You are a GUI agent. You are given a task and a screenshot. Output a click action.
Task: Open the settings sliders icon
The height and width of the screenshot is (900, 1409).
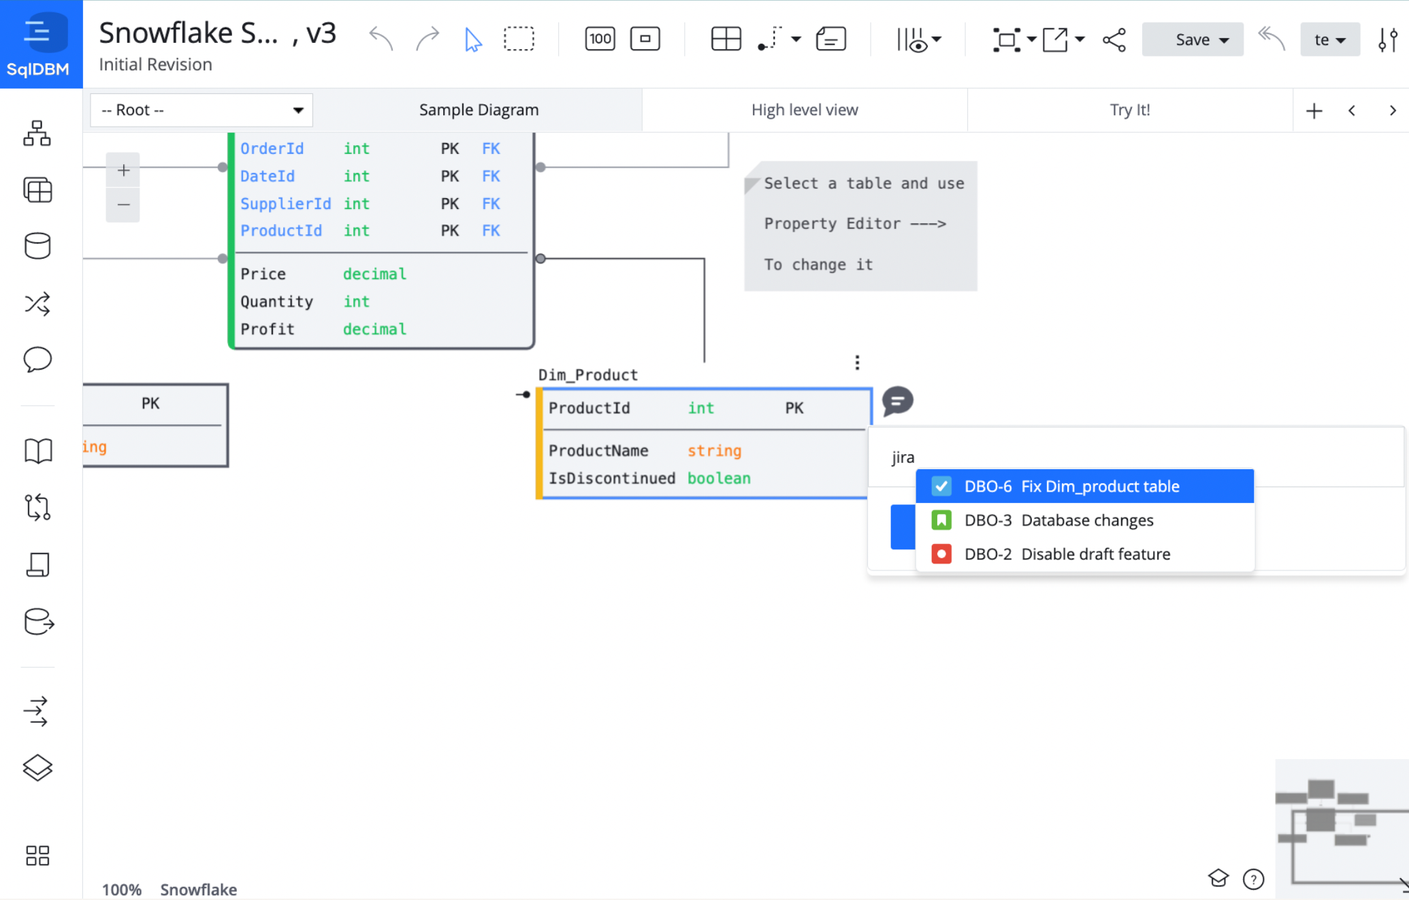1388,39
